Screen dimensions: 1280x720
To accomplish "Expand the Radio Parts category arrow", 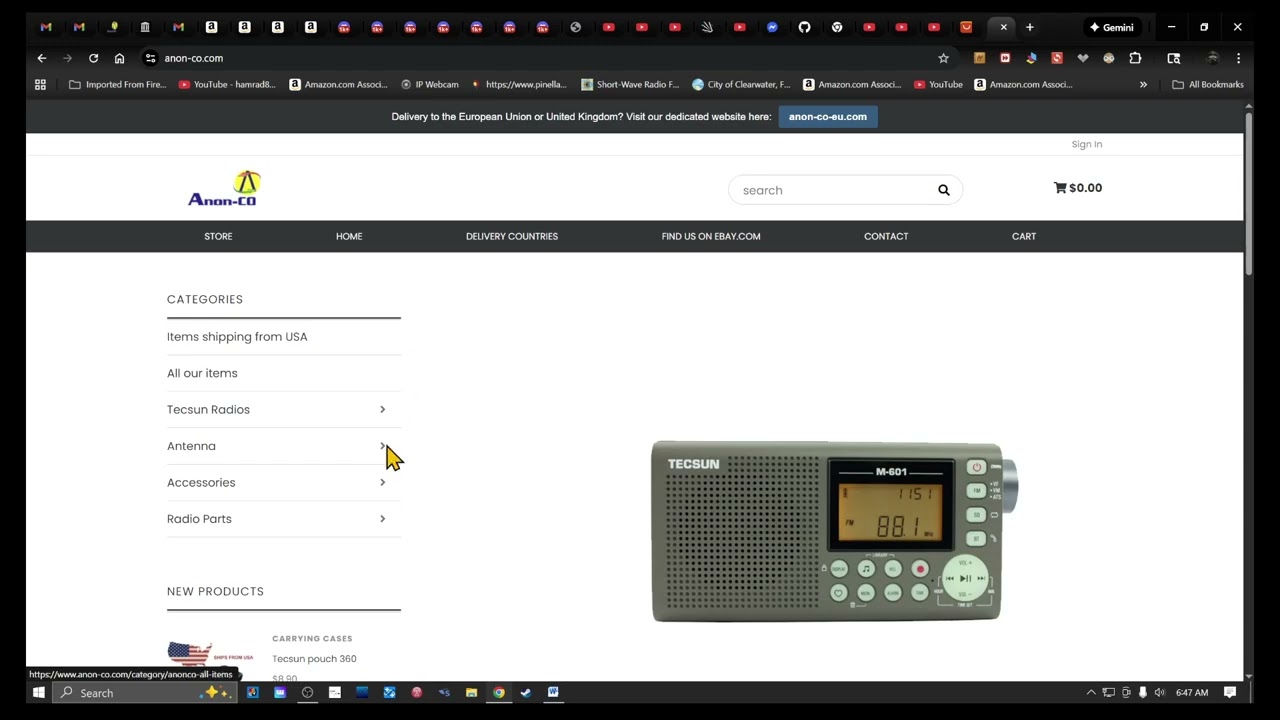I will [382, 519].
